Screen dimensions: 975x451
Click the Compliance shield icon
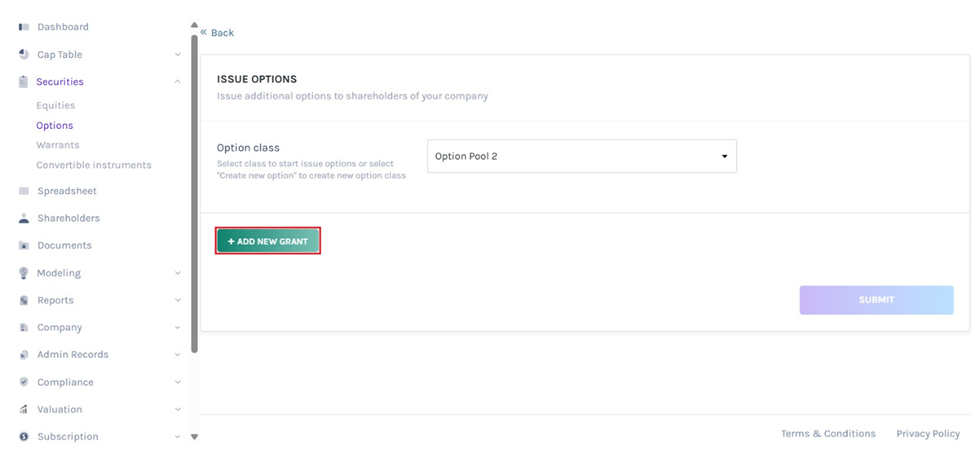[x=24, y=382]
